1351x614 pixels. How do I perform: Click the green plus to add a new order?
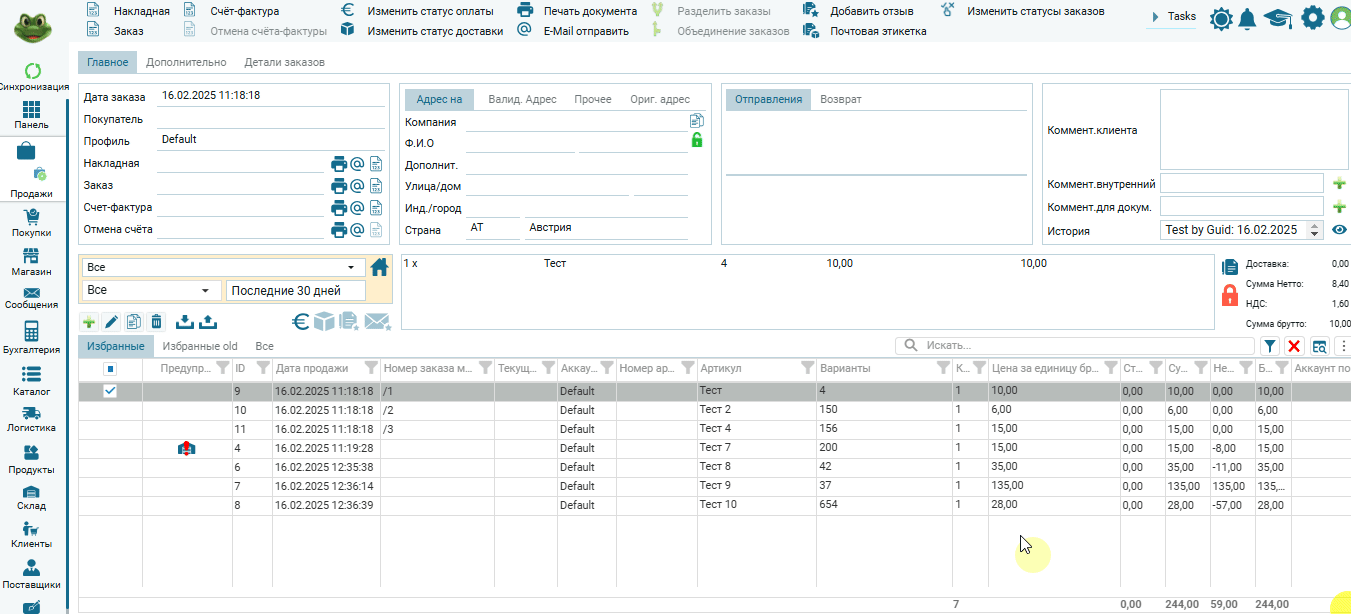[89, 322]
